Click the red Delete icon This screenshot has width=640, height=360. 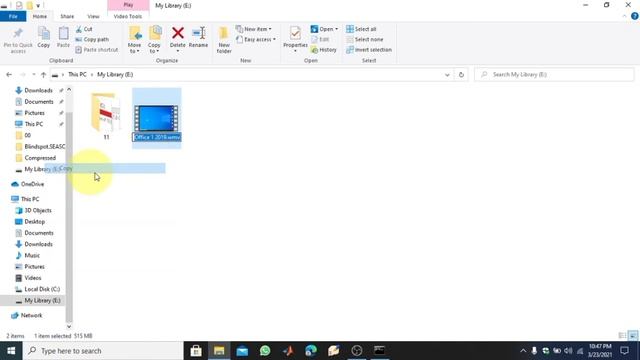[x=178, y=33]
